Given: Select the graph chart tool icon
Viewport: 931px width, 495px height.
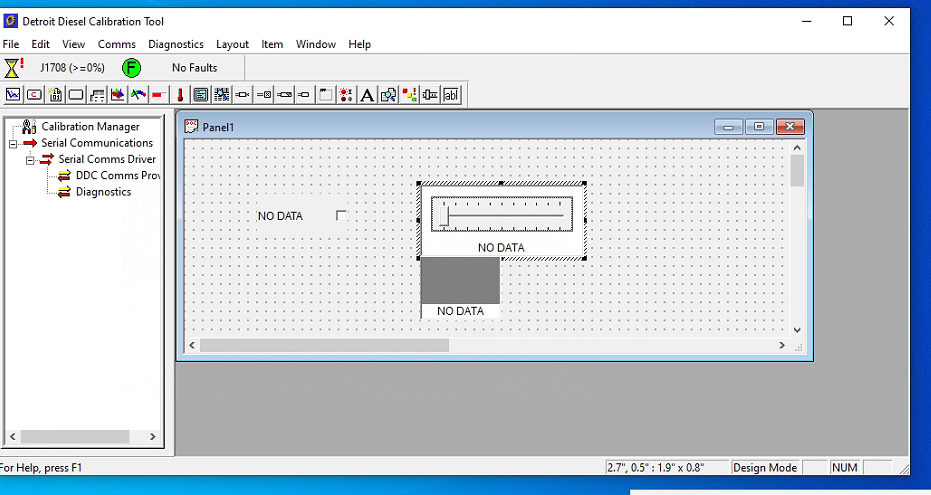Looking at the screenshot, I should (x=13, y=95).
